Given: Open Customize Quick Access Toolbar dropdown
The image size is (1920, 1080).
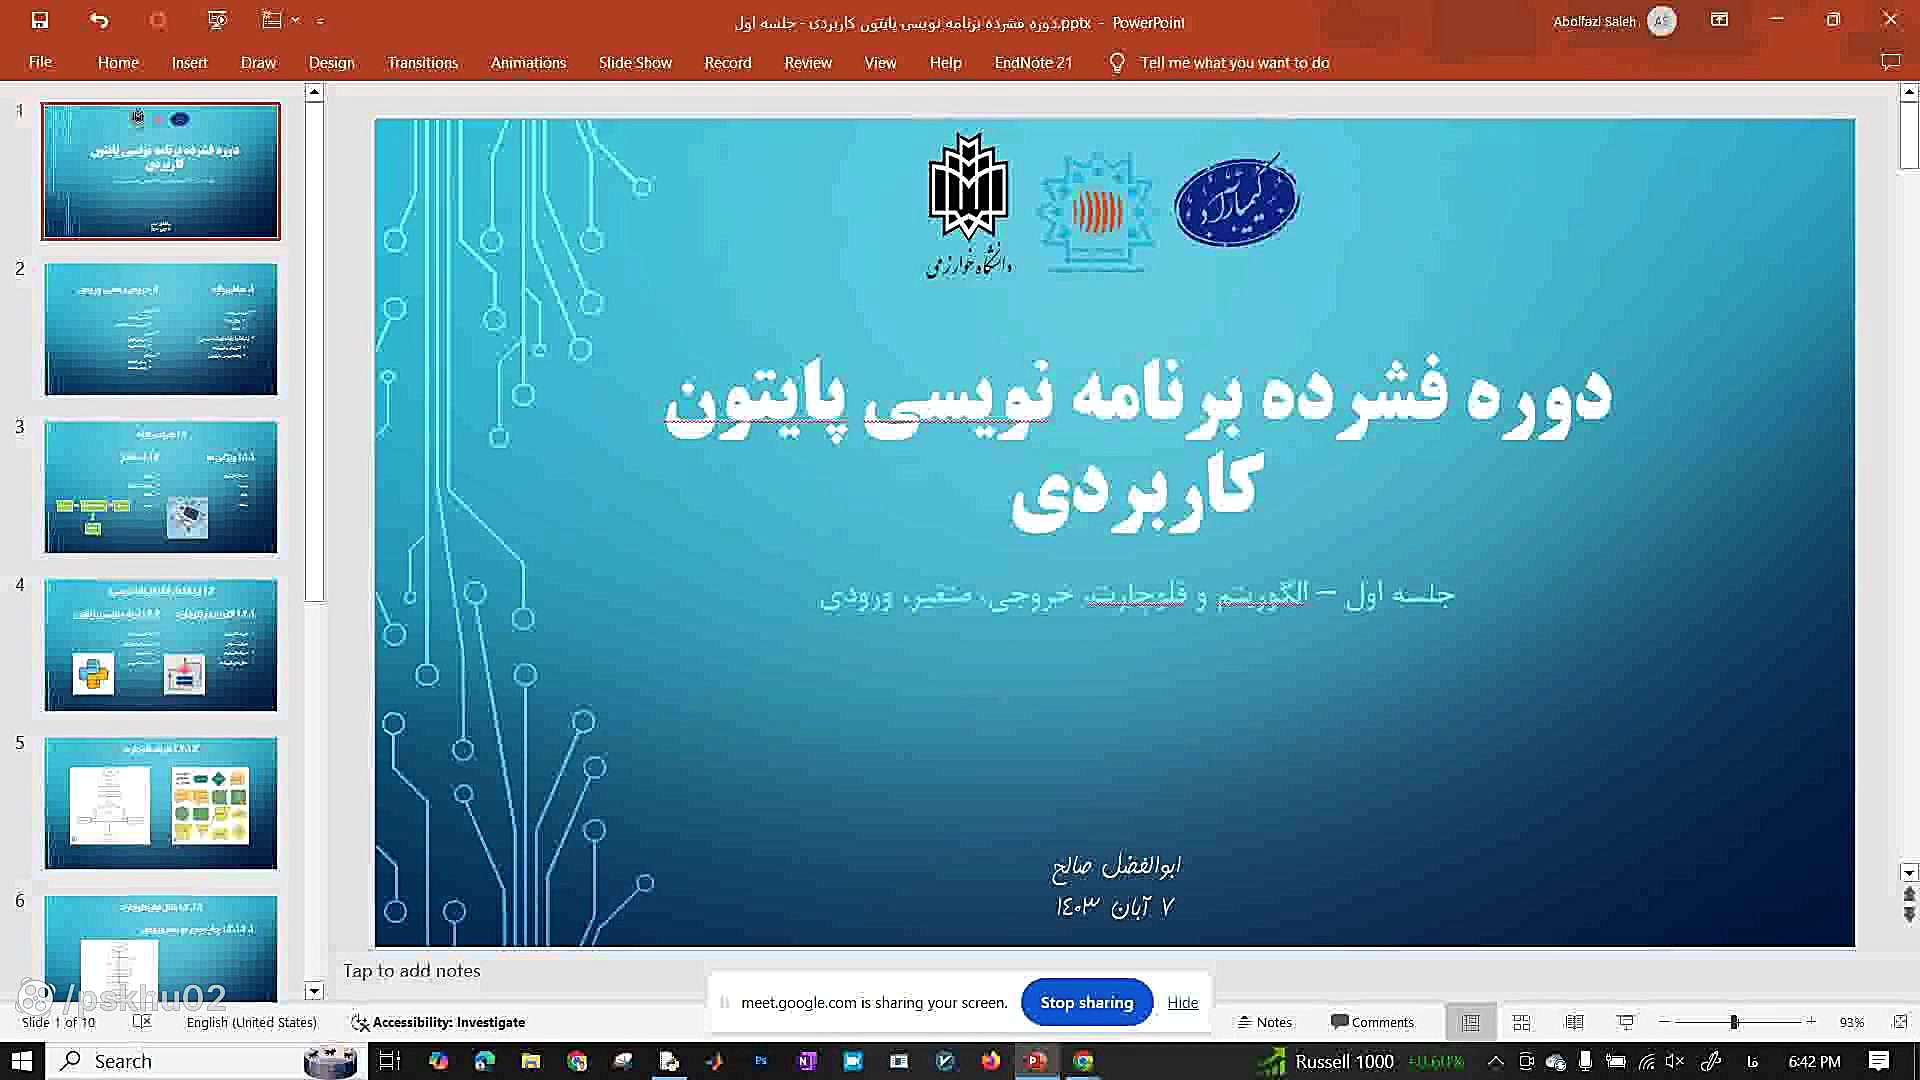Looking at the screenshot, I should (320, 21).
